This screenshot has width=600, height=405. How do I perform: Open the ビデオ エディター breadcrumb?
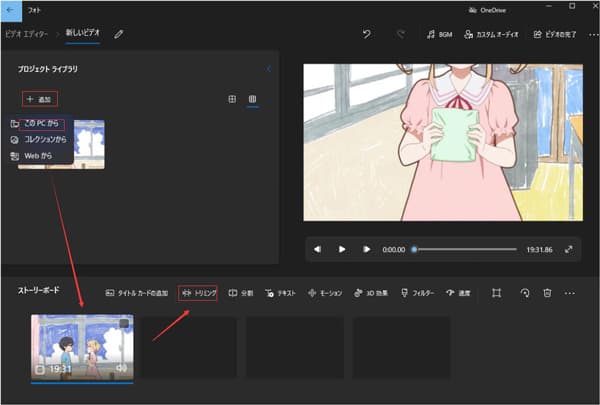click(x=26, y=34)
